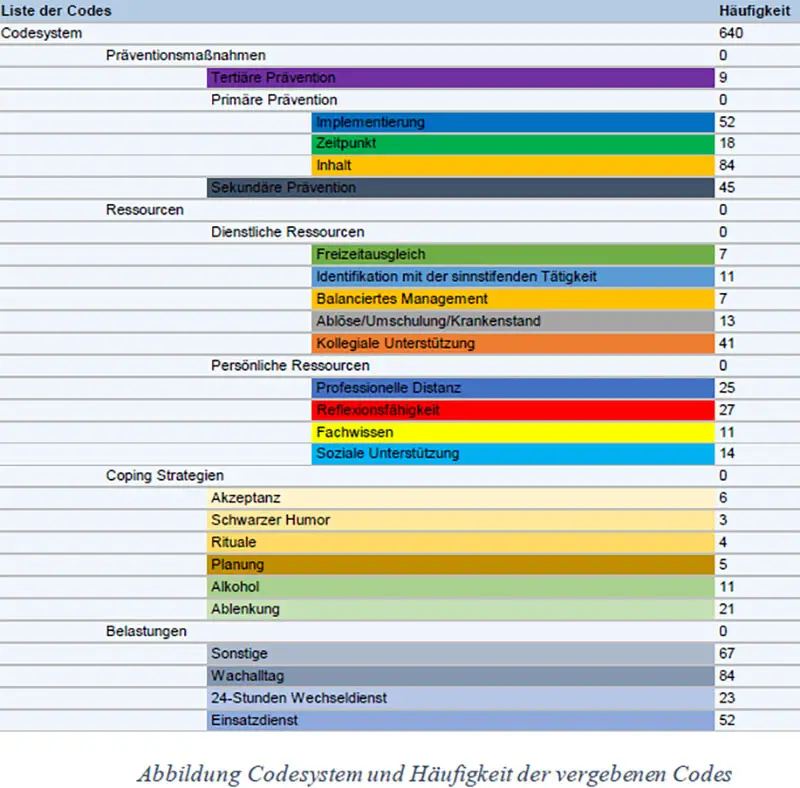This screenshot has width=800, height=788.
Task: Click the frequency value 640
Action: click(731, 33)
